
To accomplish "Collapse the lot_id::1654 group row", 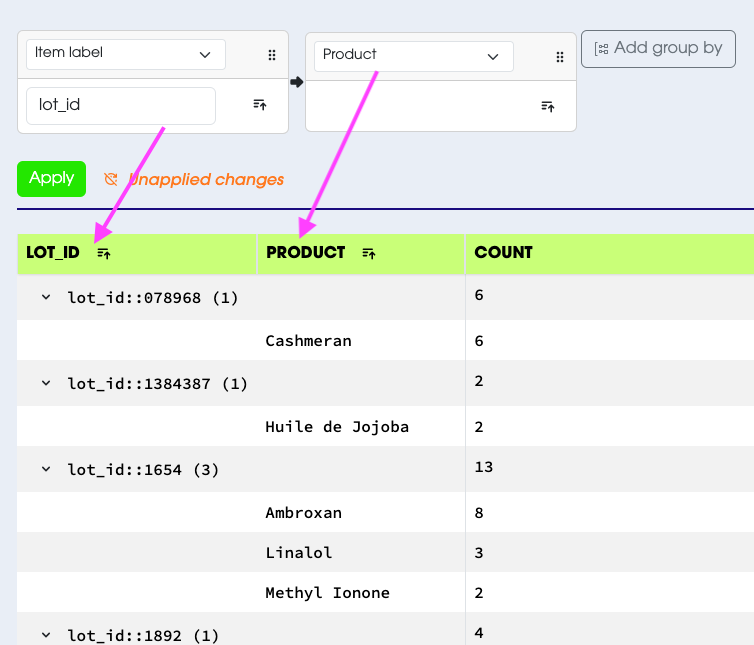I will [x=46, y=470].
